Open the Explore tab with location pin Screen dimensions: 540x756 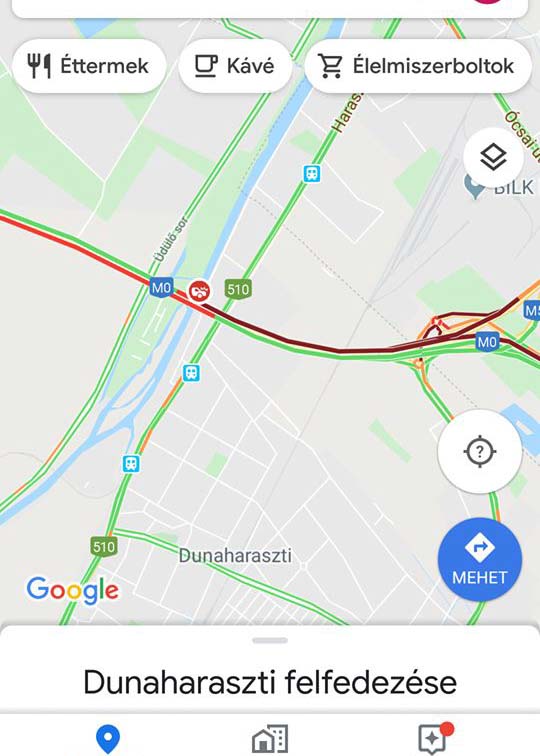[108, 740]
